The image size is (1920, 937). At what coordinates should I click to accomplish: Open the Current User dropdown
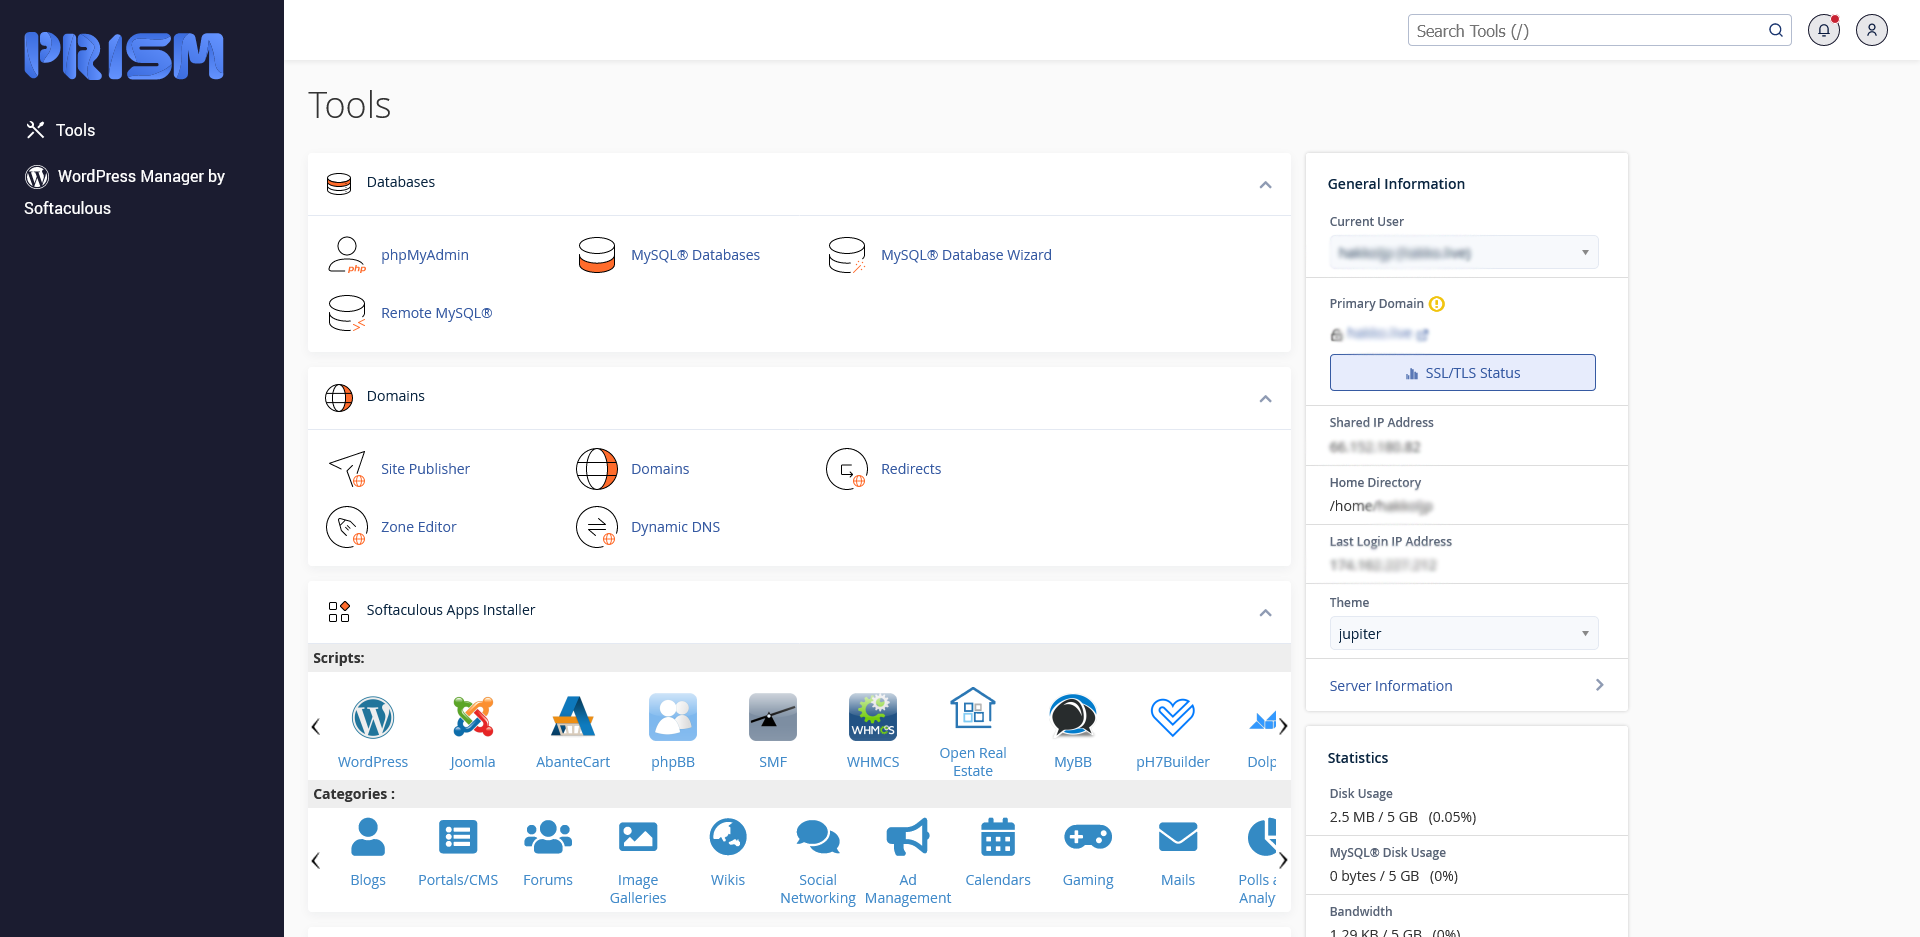(x=1463, y=252)
